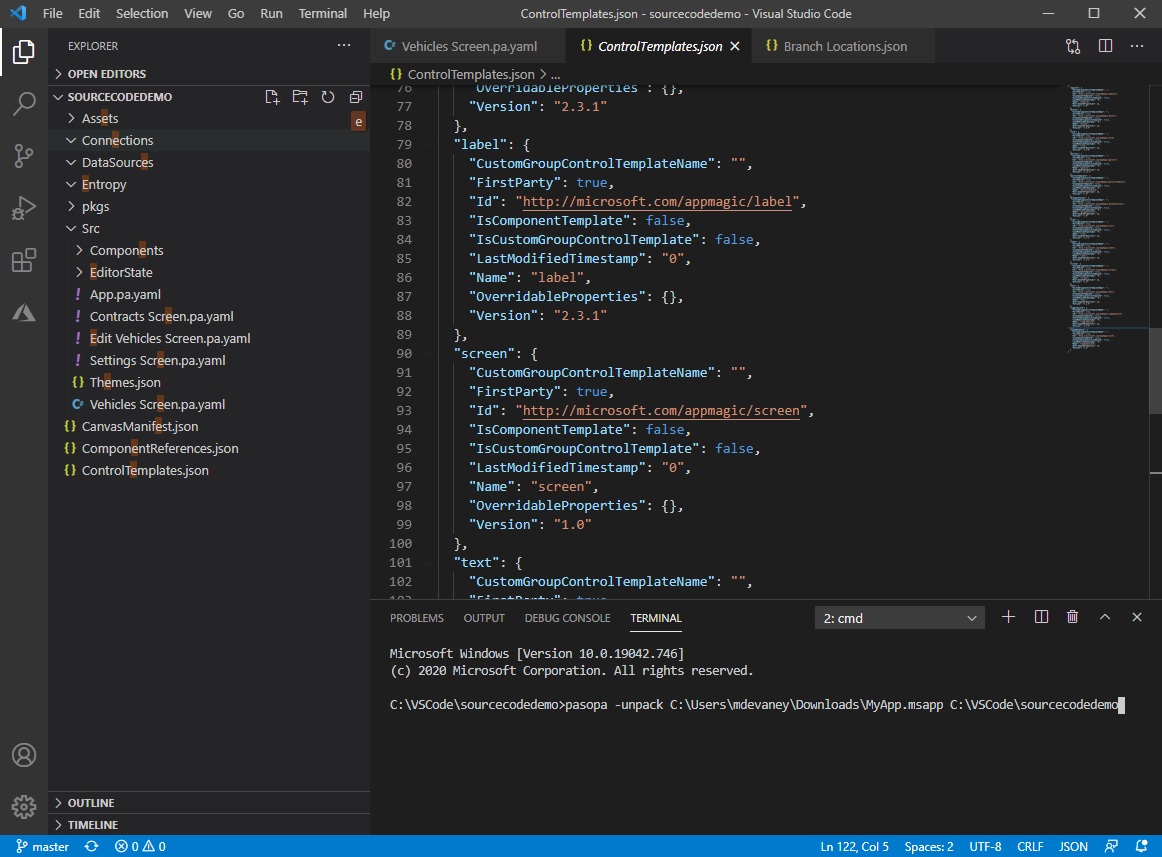Expand the Components folder
1162x857 pixels.
pyautogui.click(x=129, y=250)
